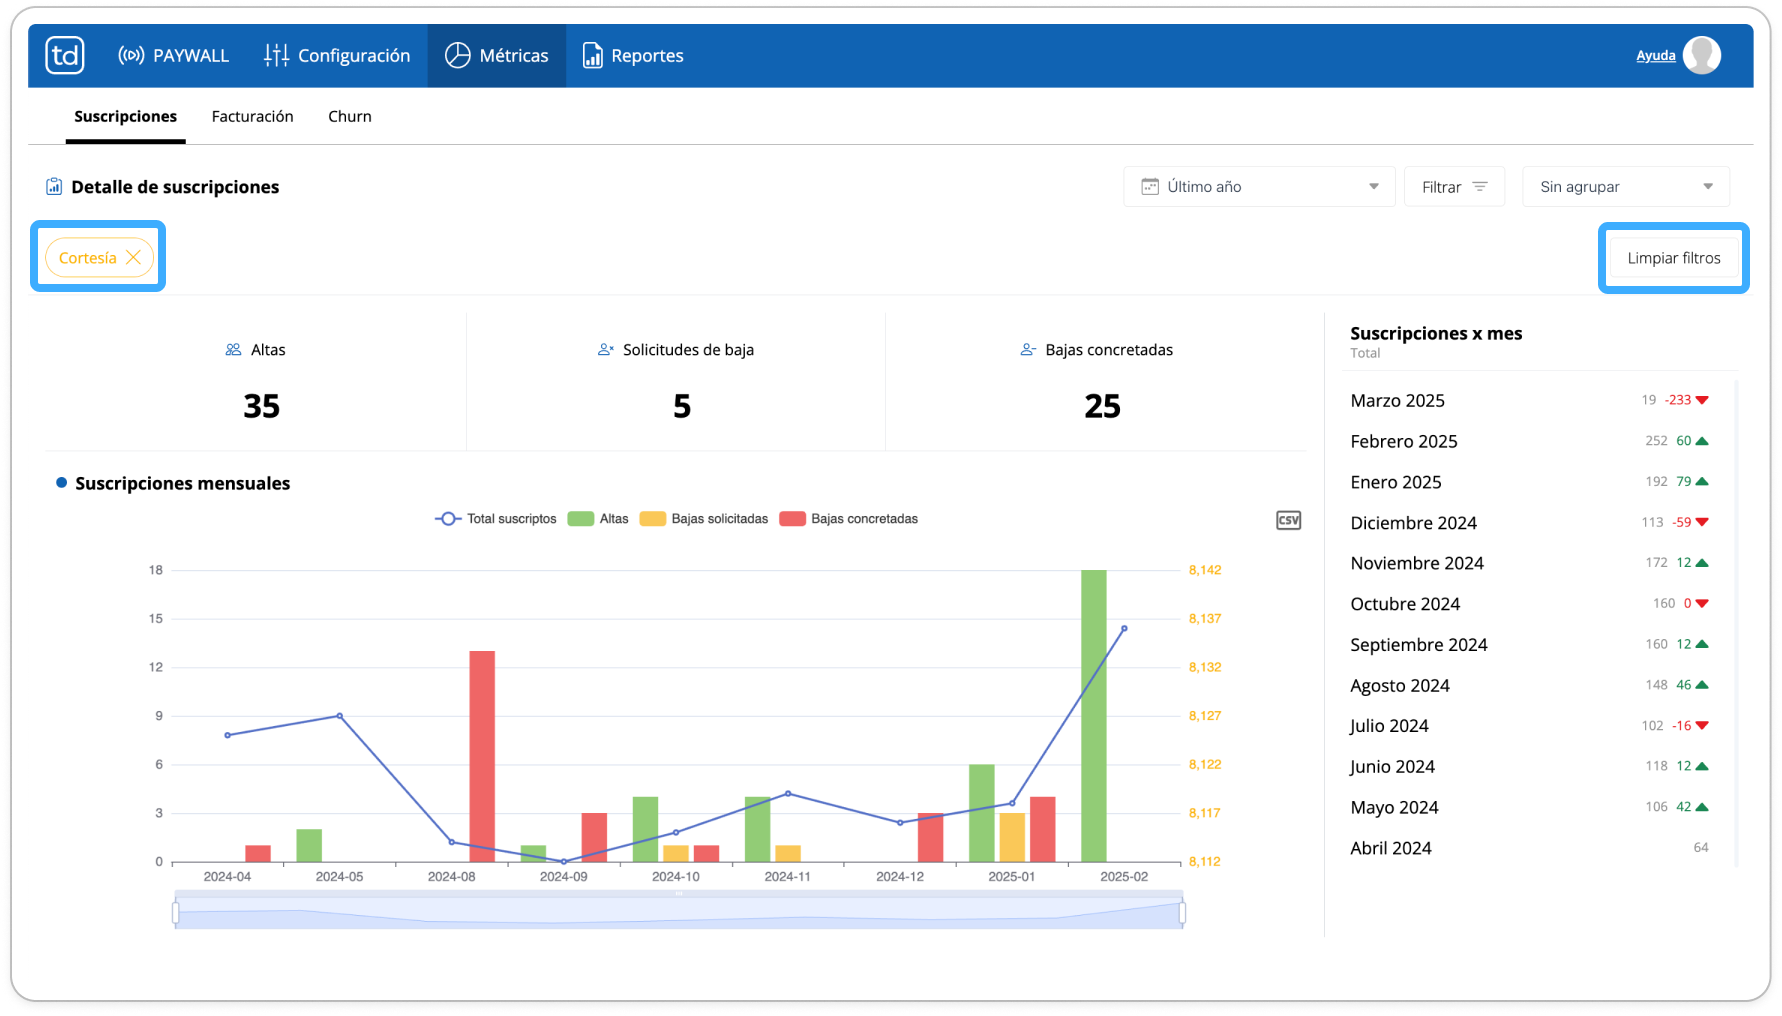Select the Marzo 2025 row

(x=1530, y=400)
